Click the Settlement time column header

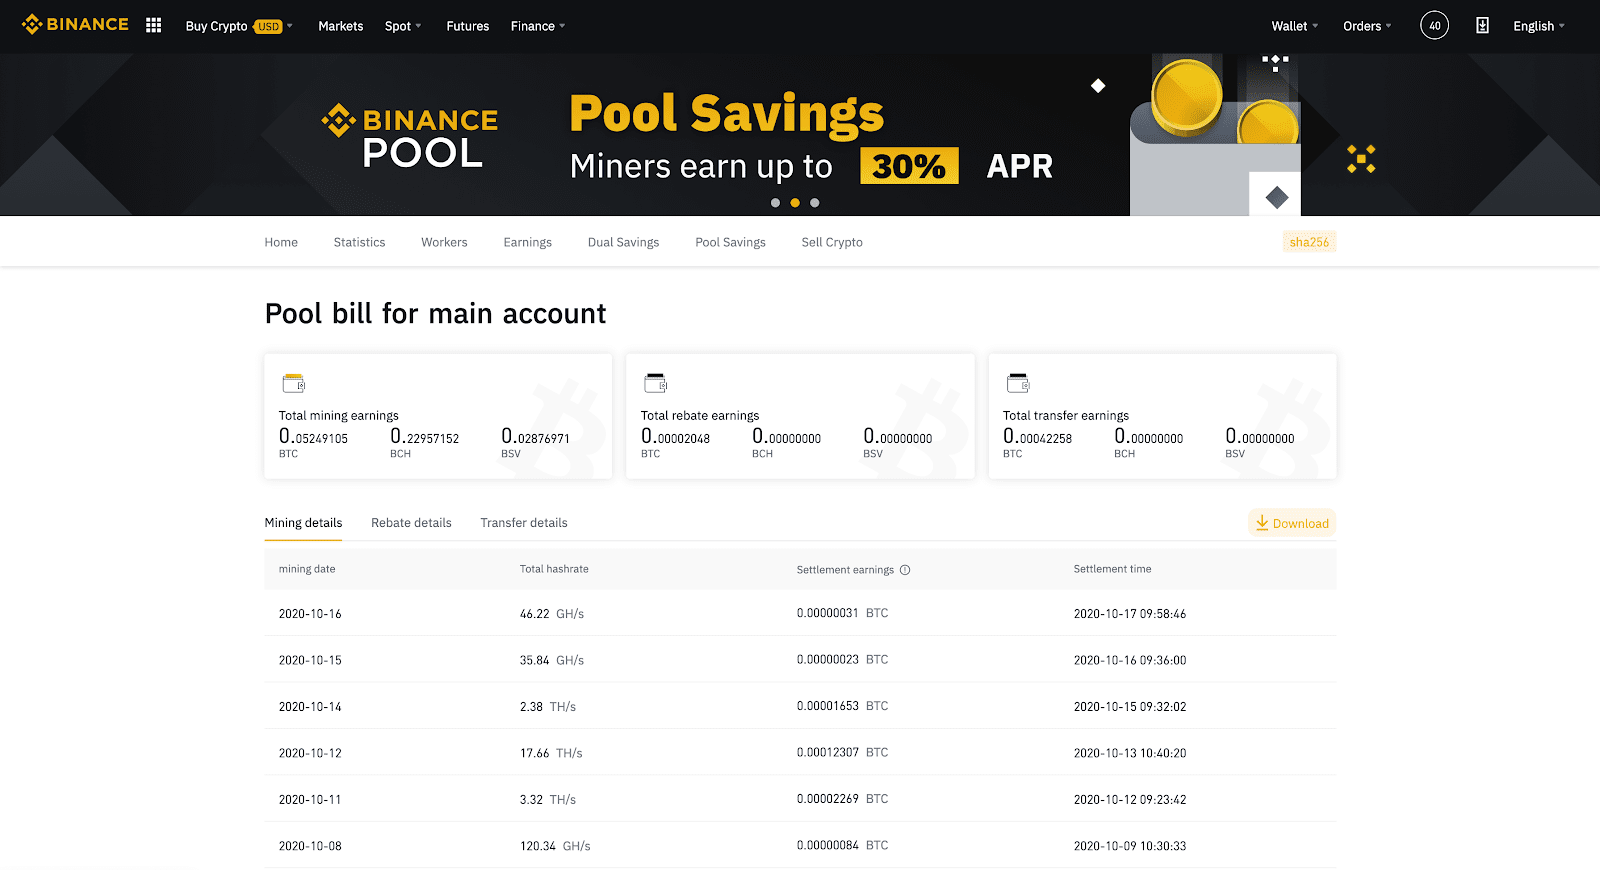tap(1112, 569)
